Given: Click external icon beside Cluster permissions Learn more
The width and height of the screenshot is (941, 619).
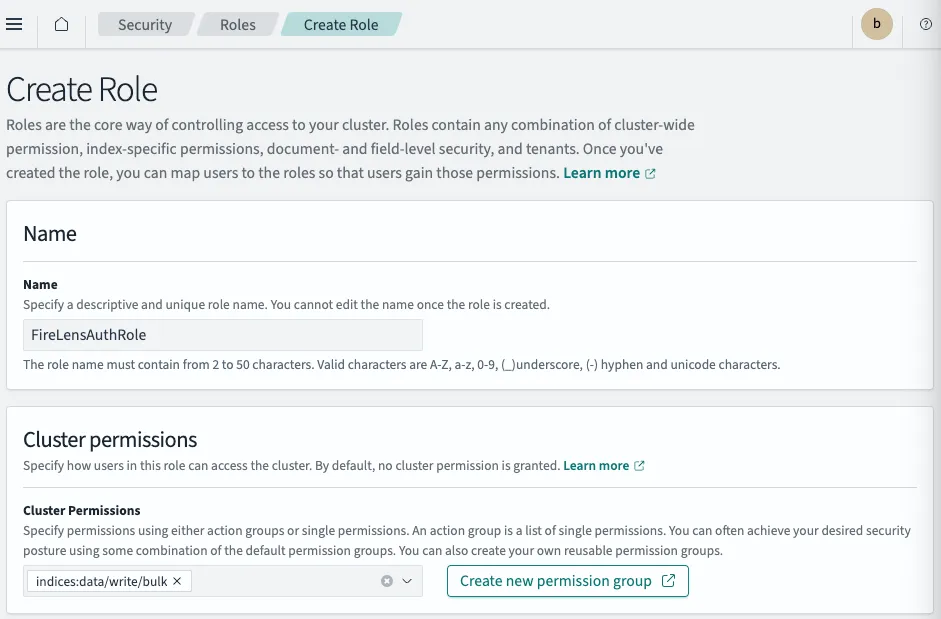Looking at the screenshot, I should pos(640,466).
